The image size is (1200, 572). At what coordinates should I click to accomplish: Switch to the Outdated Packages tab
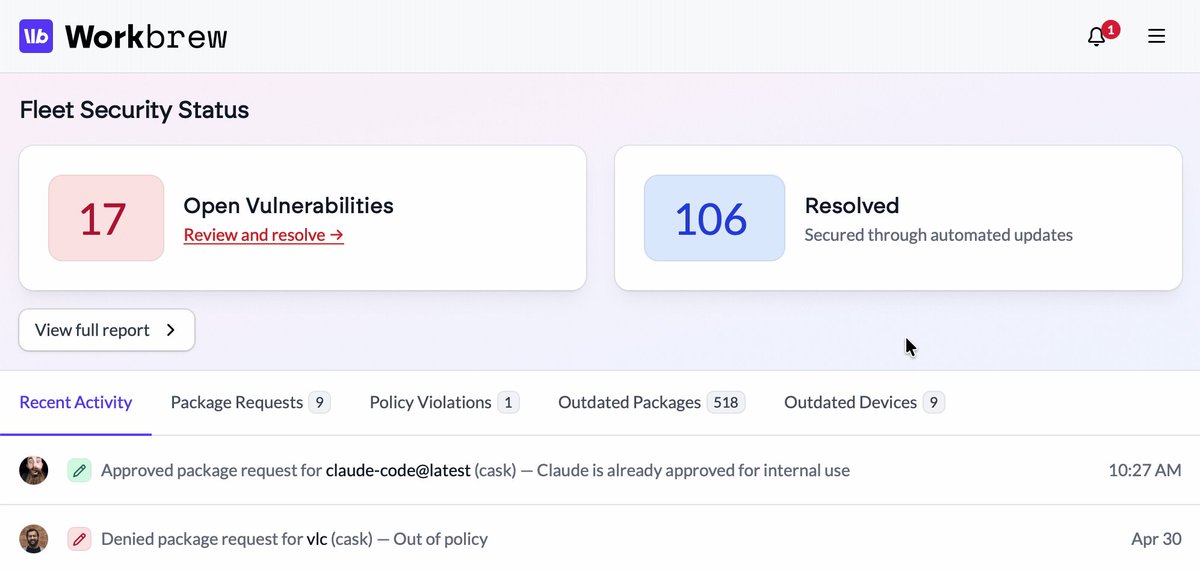pyautogui.click(x=651, y=402)
